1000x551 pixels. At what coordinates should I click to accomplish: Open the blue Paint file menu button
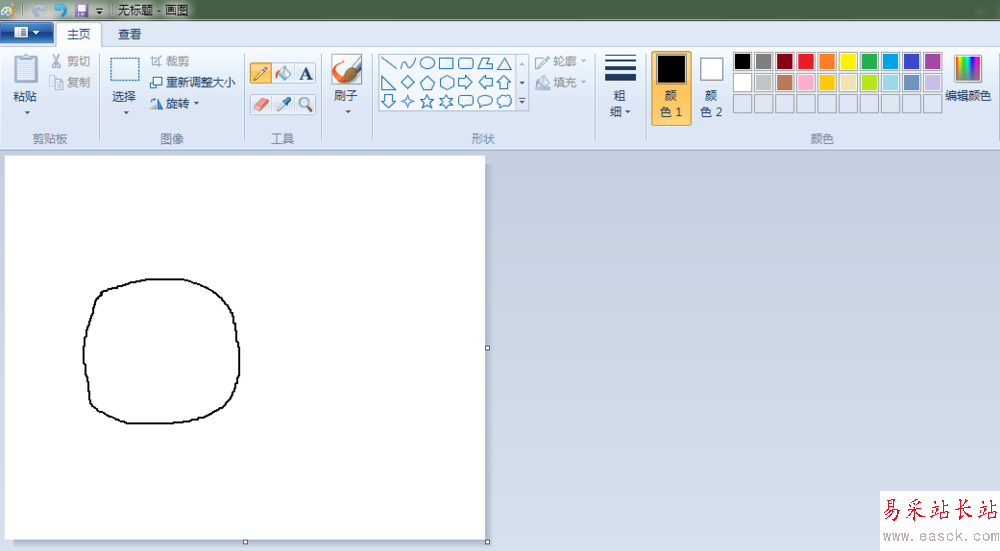(x=27, y=33)
